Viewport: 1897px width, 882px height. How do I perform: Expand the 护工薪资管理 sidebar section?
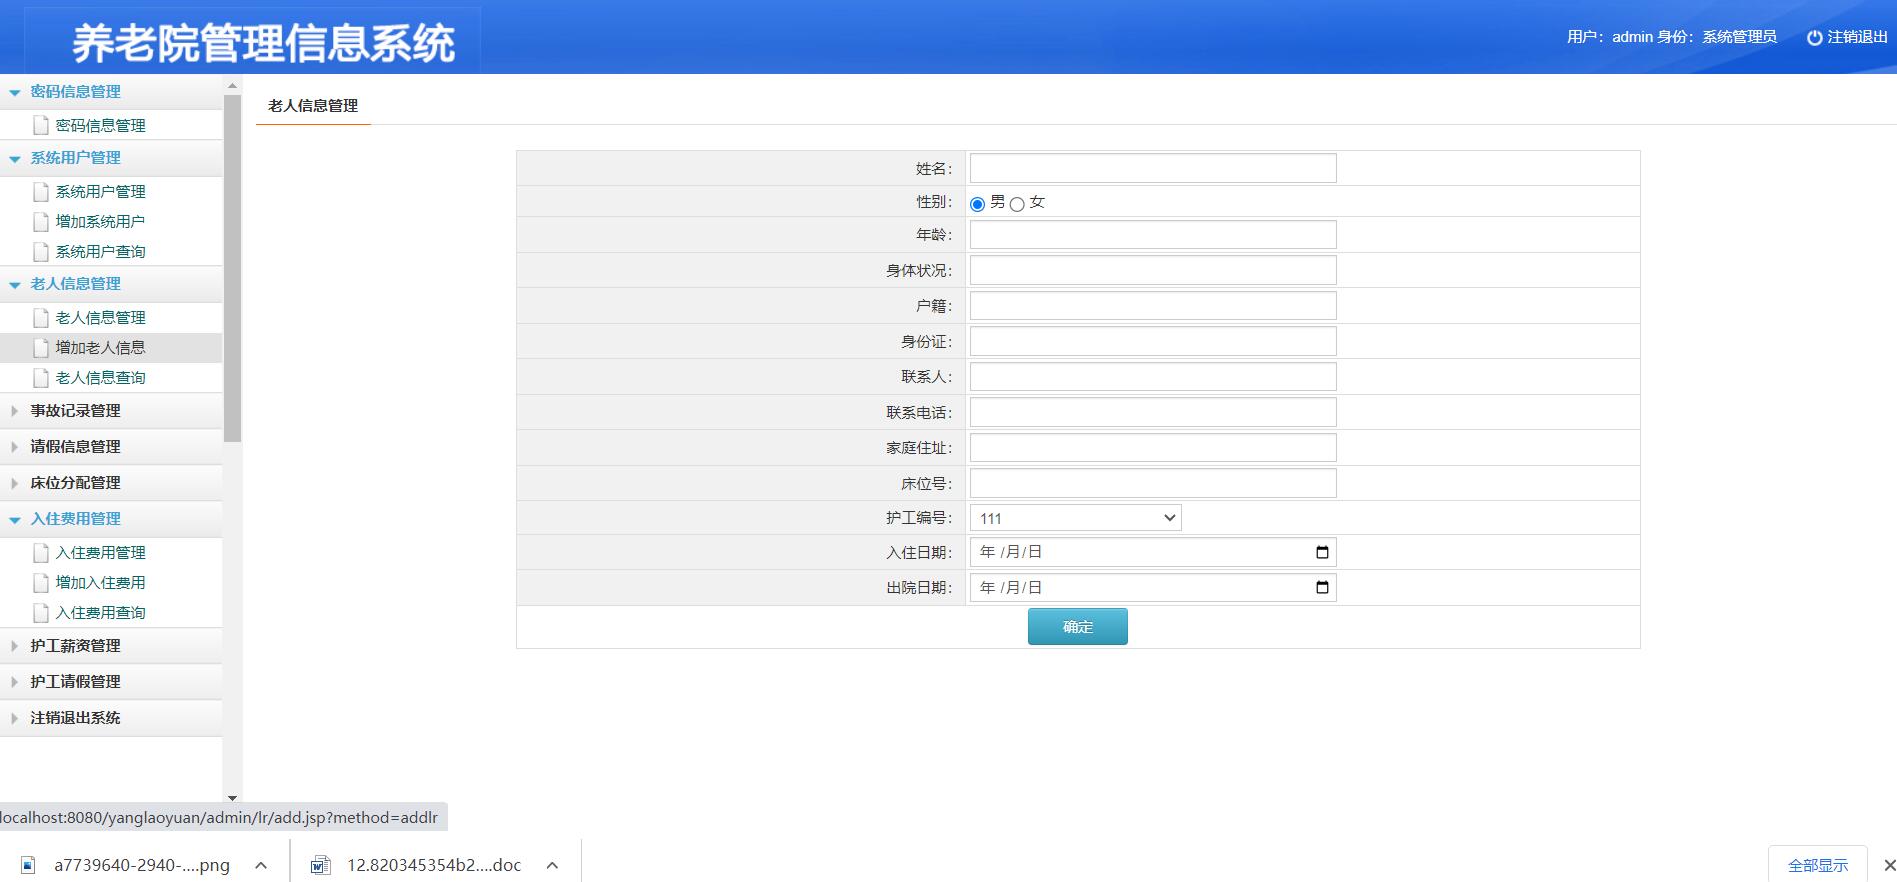[x=14, y=646]
